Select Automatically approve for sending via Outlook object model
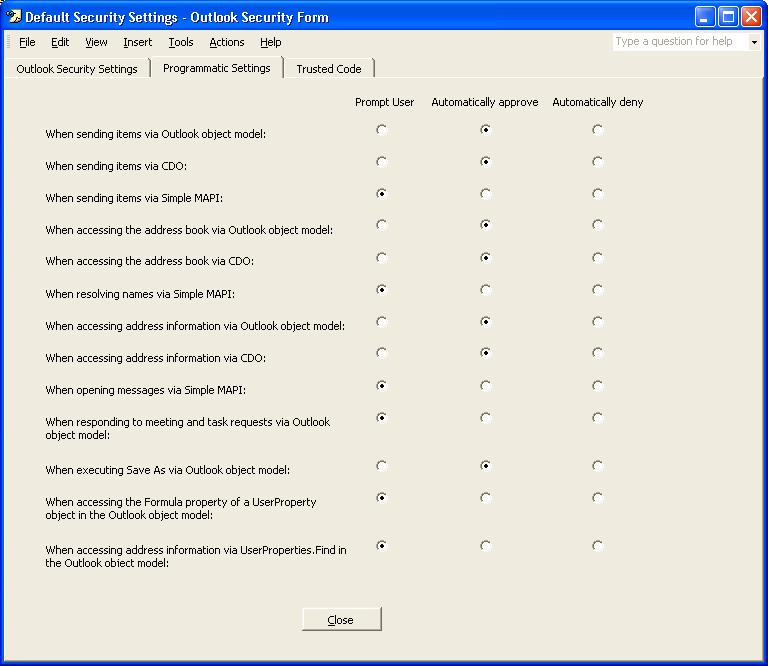The height and width of the screenshot is (666, 768). pos(485,130)
